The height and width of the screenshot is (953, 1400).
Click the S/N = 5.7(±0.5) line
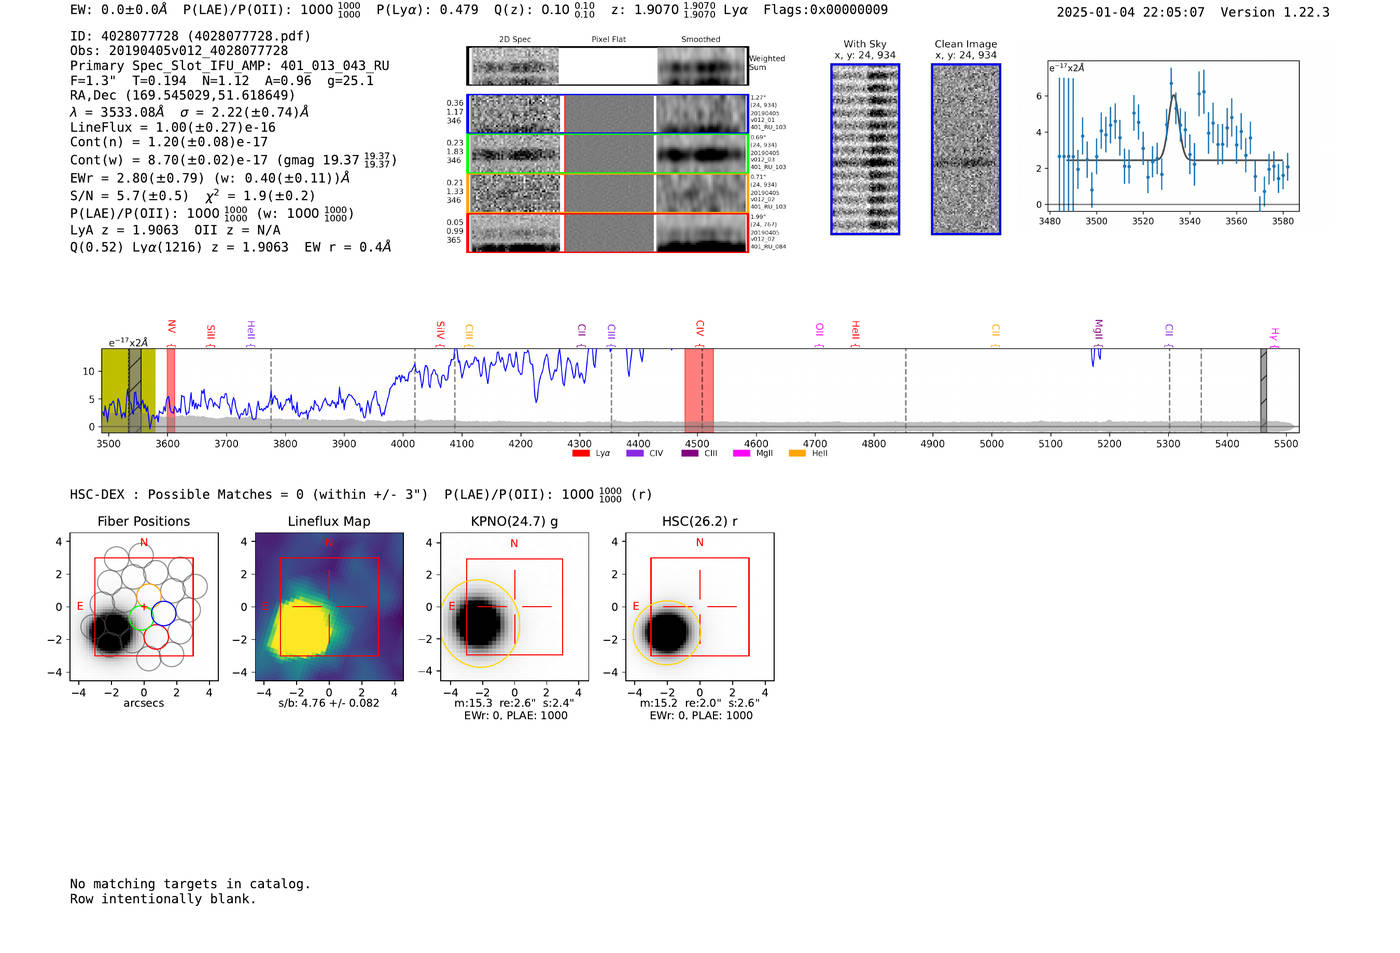(192, 196)
